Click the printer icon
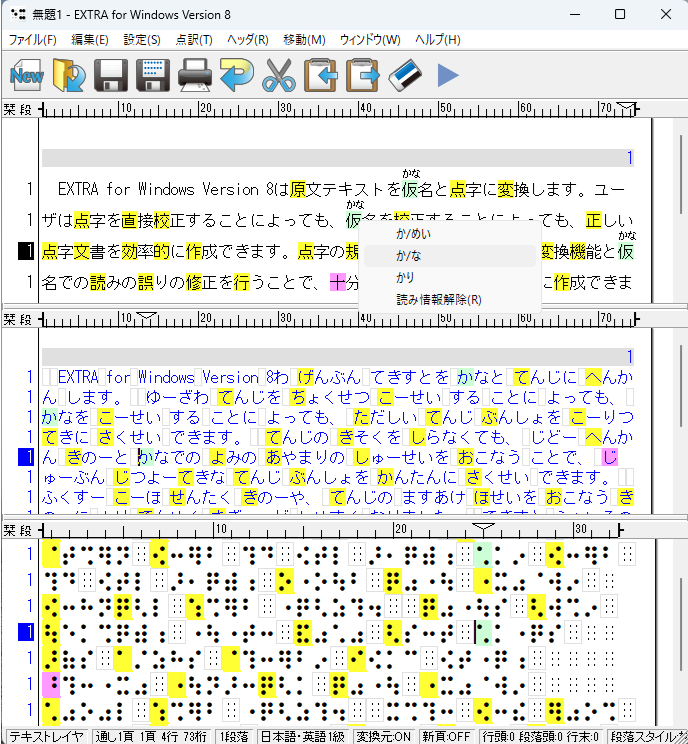This screenshot has width=688, height=744. pos(195,74)
